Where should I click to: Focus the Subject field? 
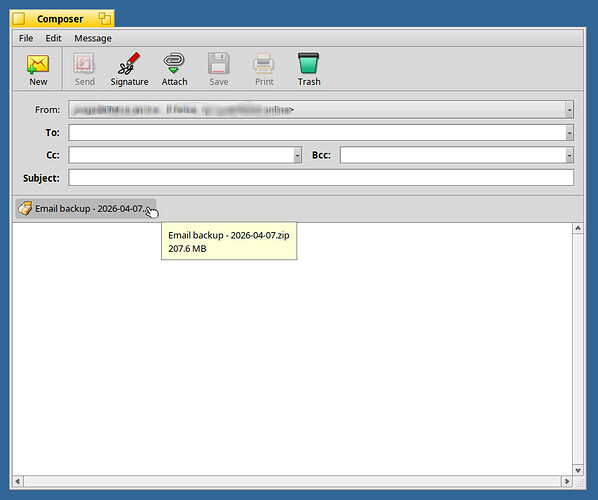coord(321,178)
